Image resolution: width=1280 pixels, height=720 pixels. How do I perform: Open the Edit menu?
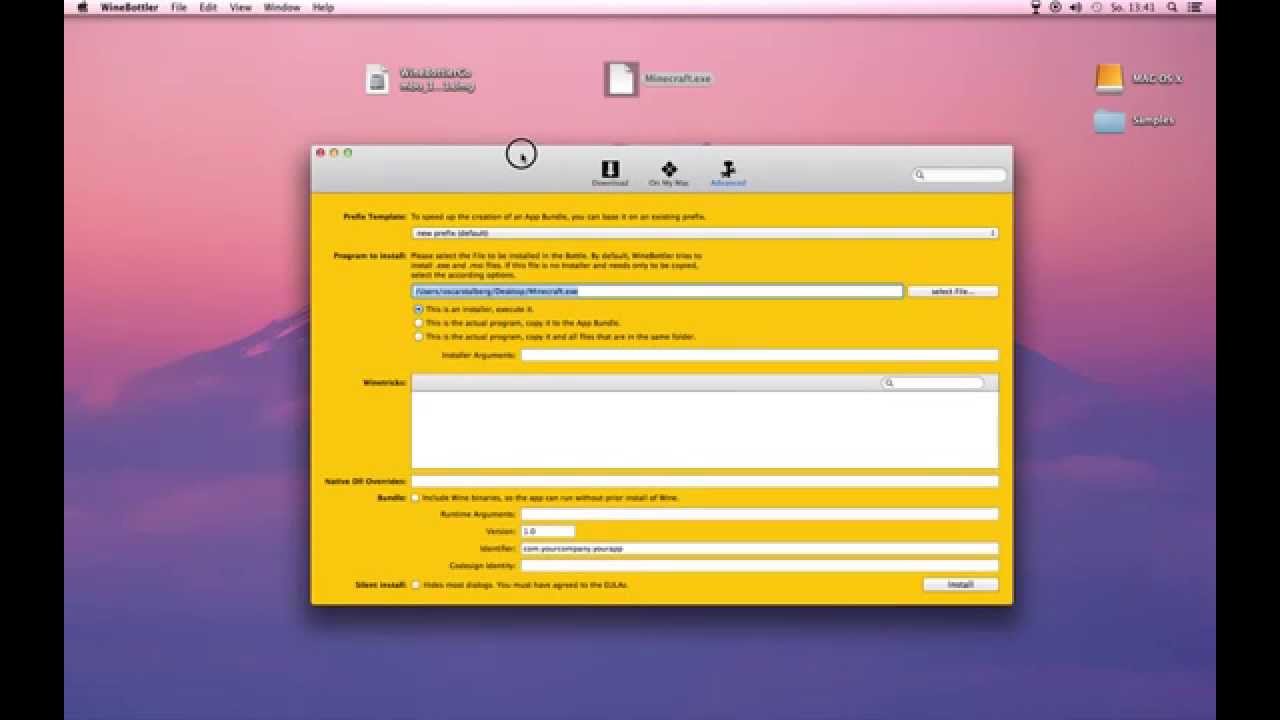208,7
